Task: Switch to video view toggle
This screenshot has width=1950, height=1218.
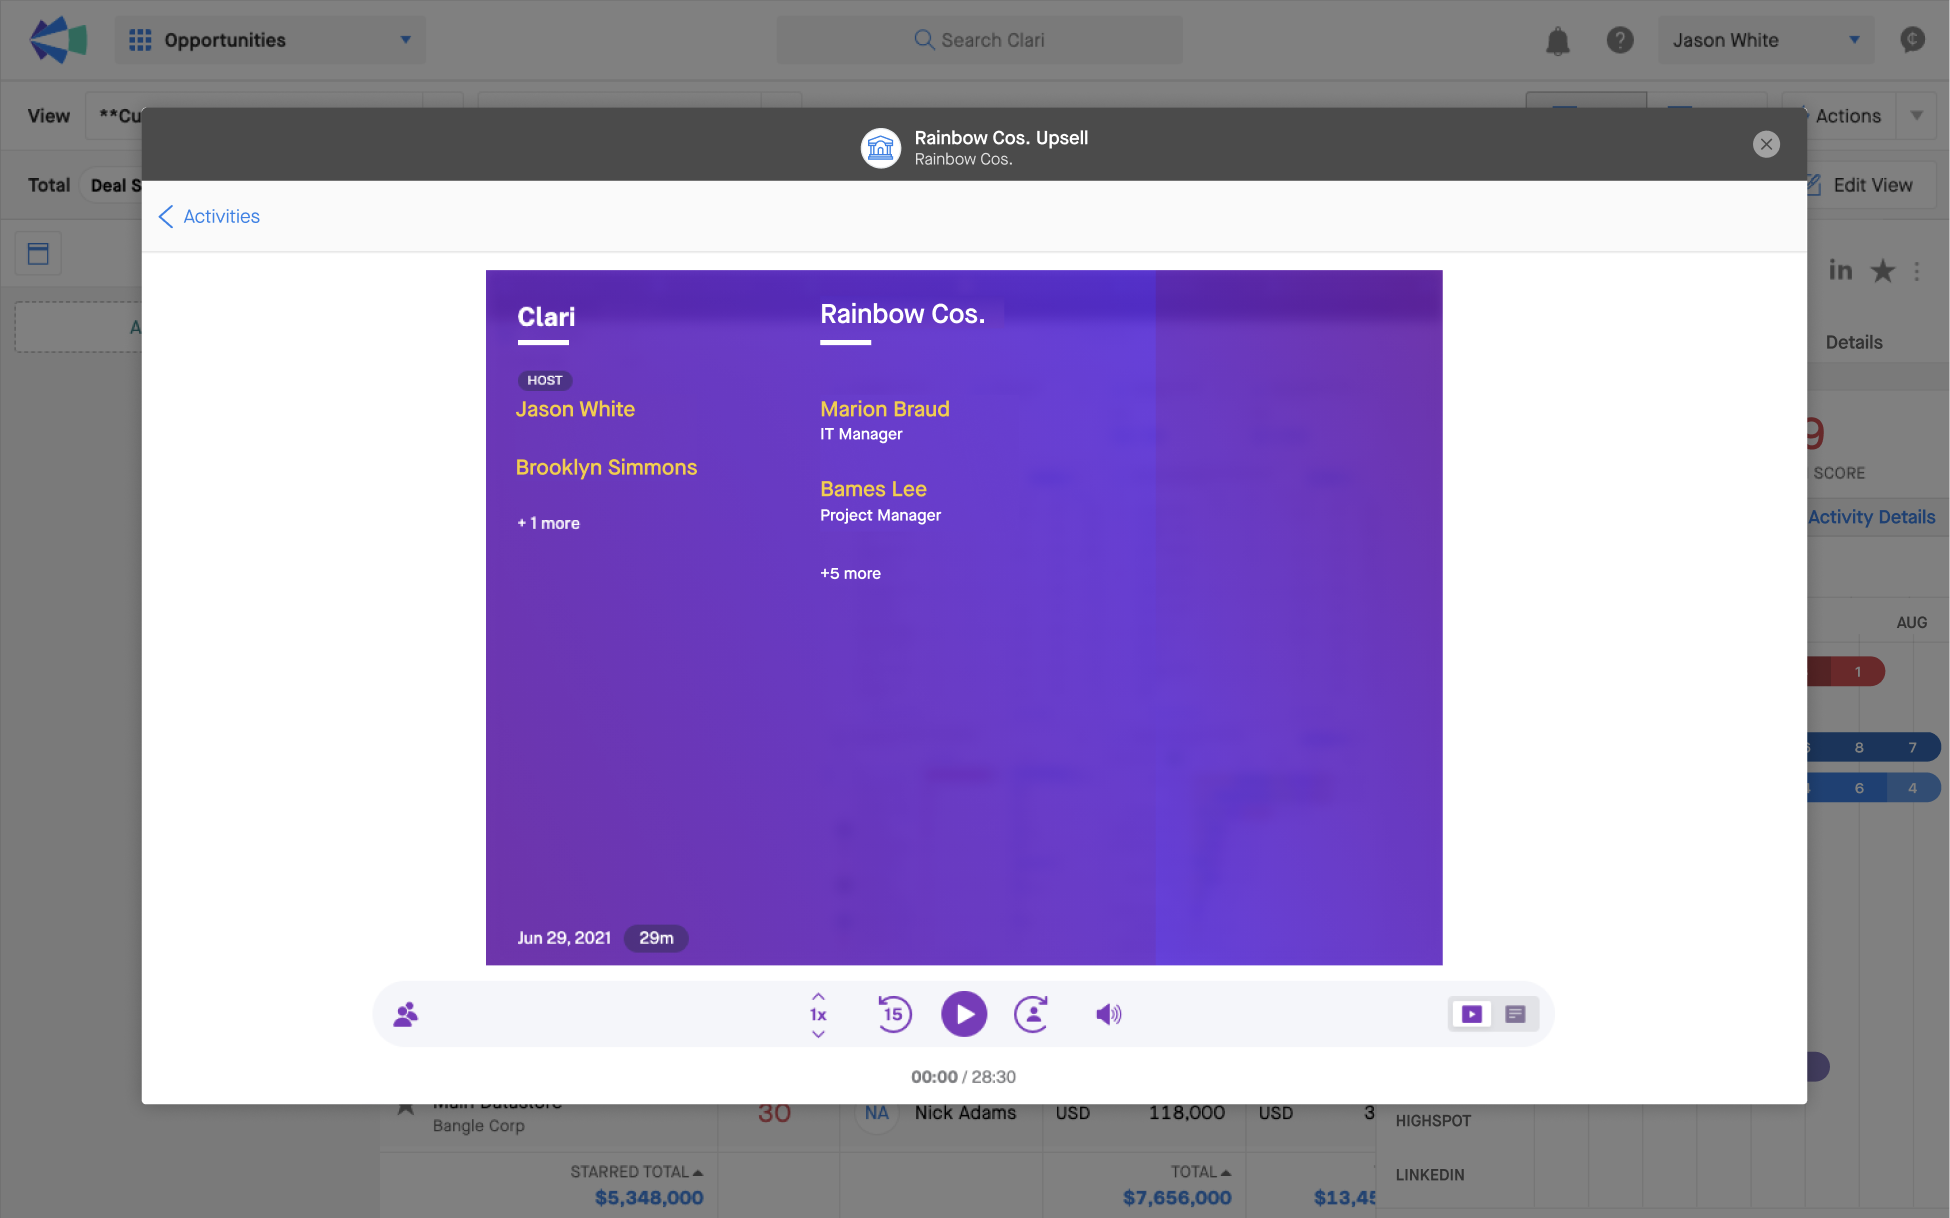Action: [x=1471, y=1014]
